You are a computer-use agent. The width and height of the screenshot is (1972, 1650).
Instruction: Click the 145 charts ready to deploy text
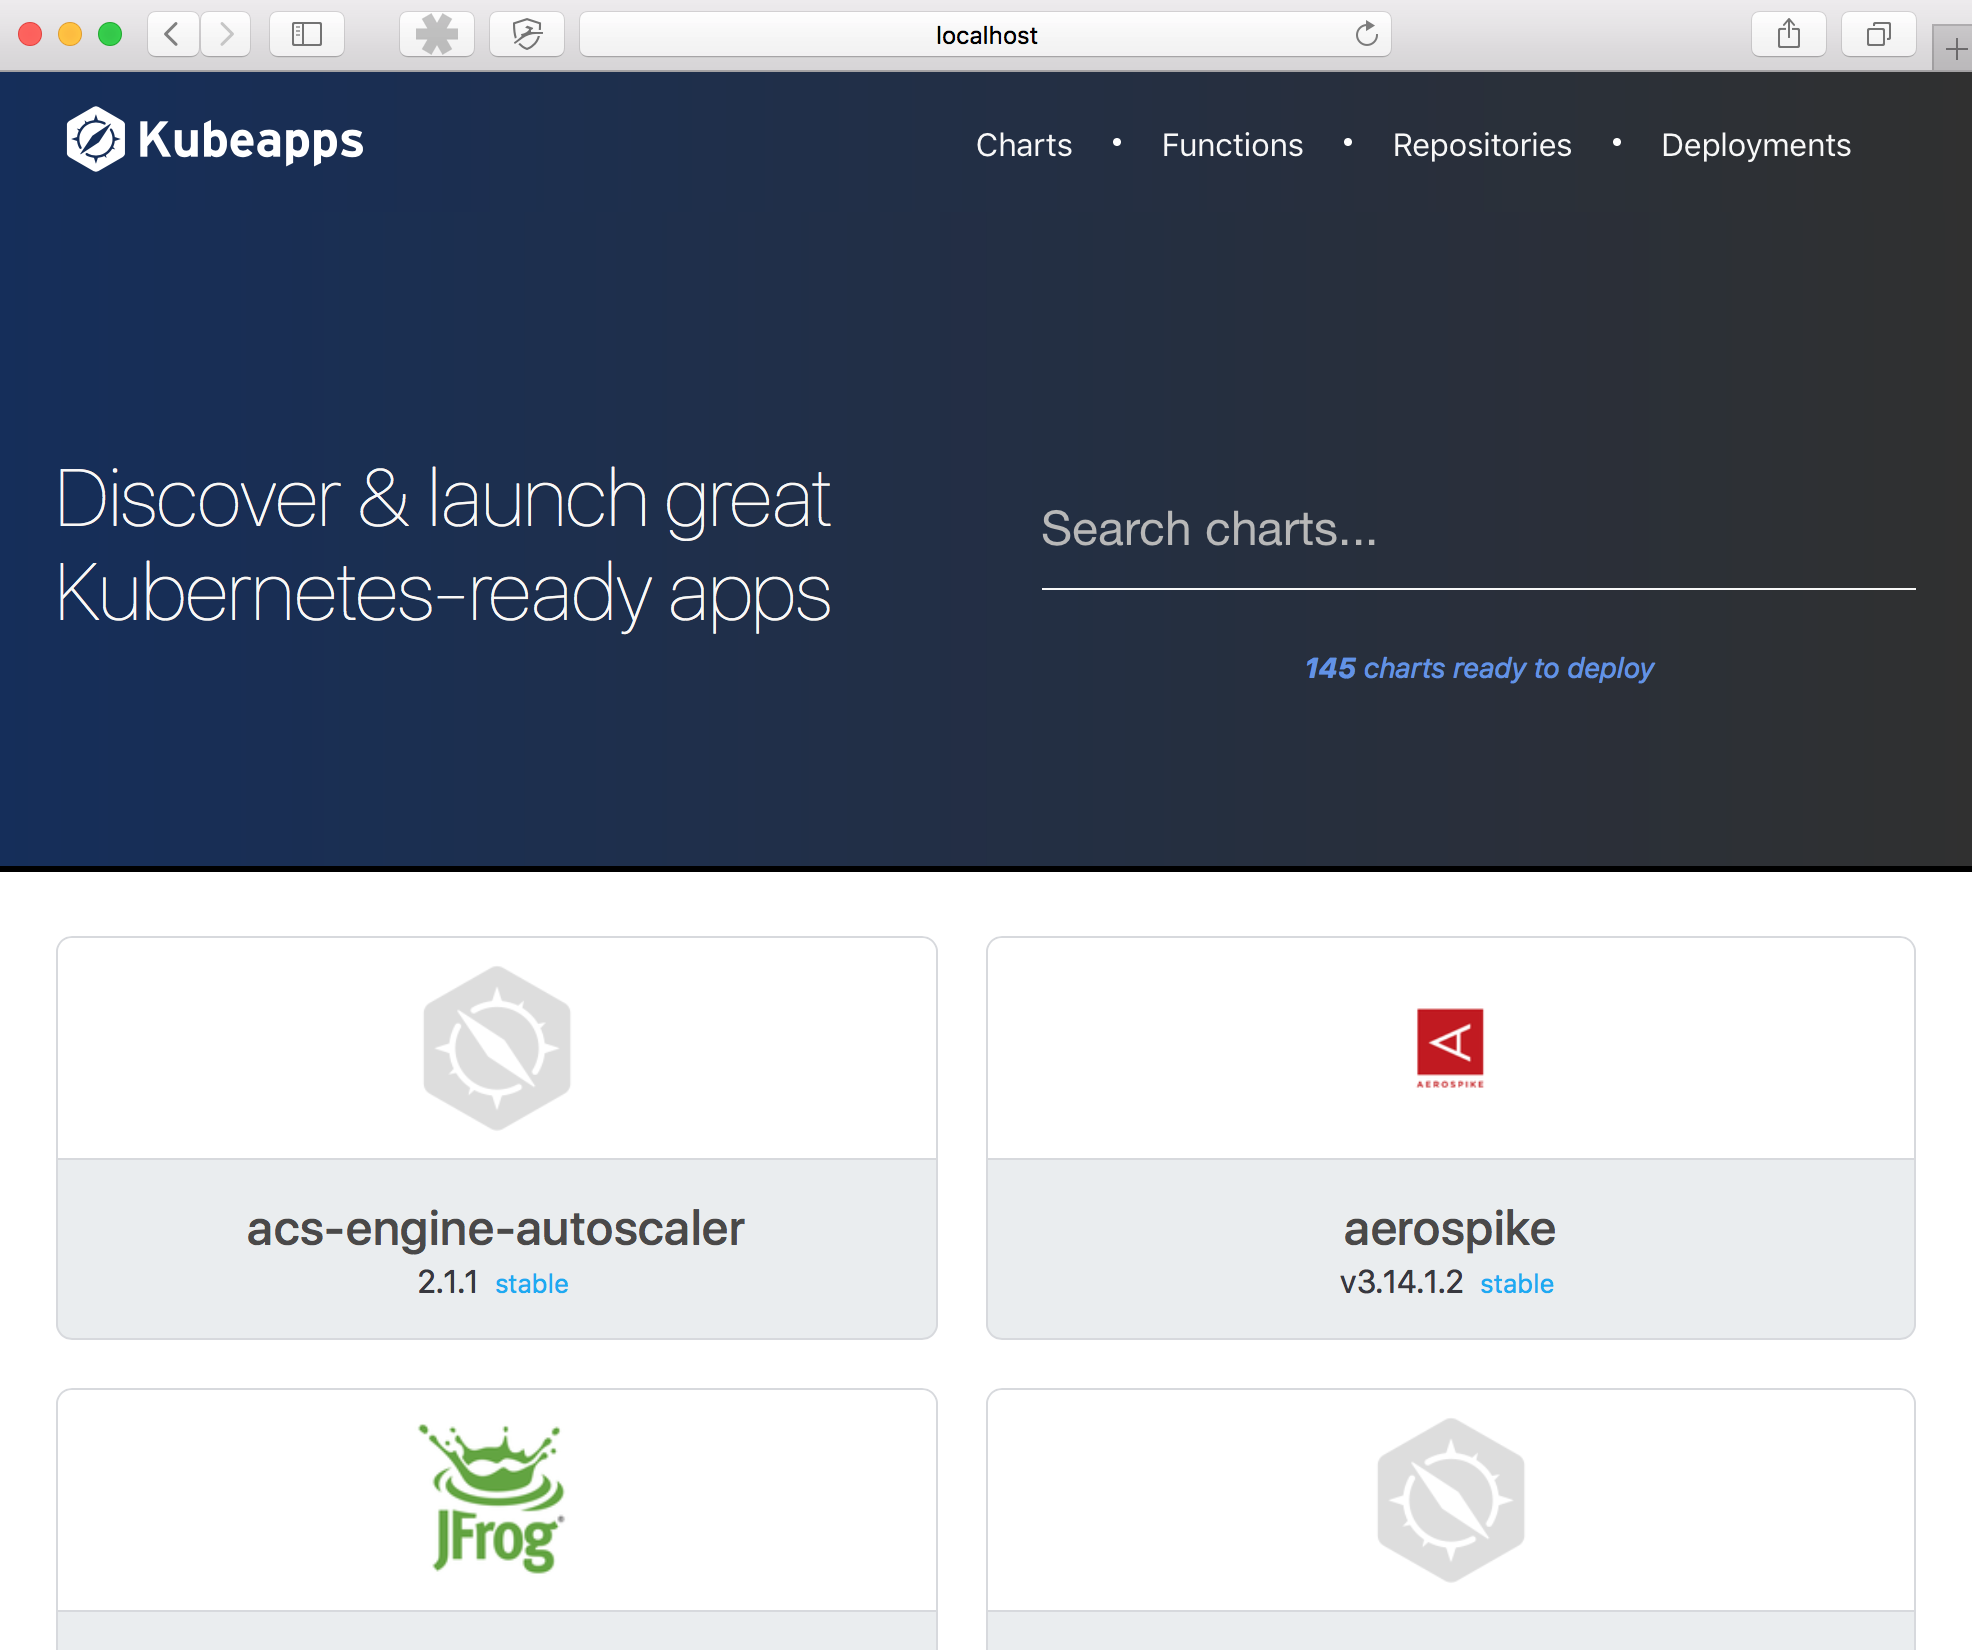tap(1479, 668)
